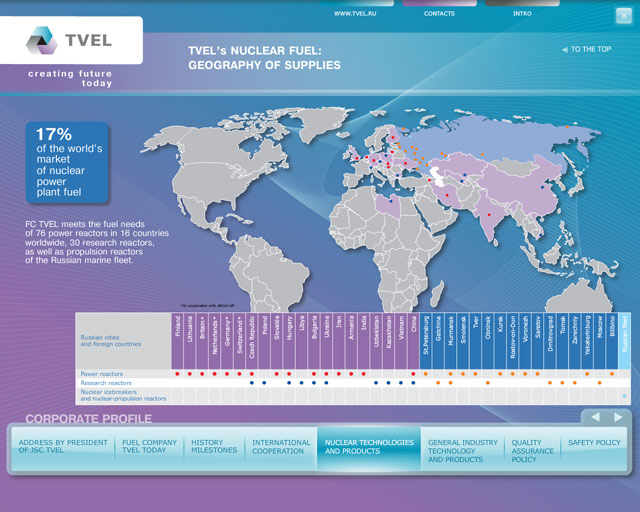Select Fuel Company TVEL Today

point(149,446)
